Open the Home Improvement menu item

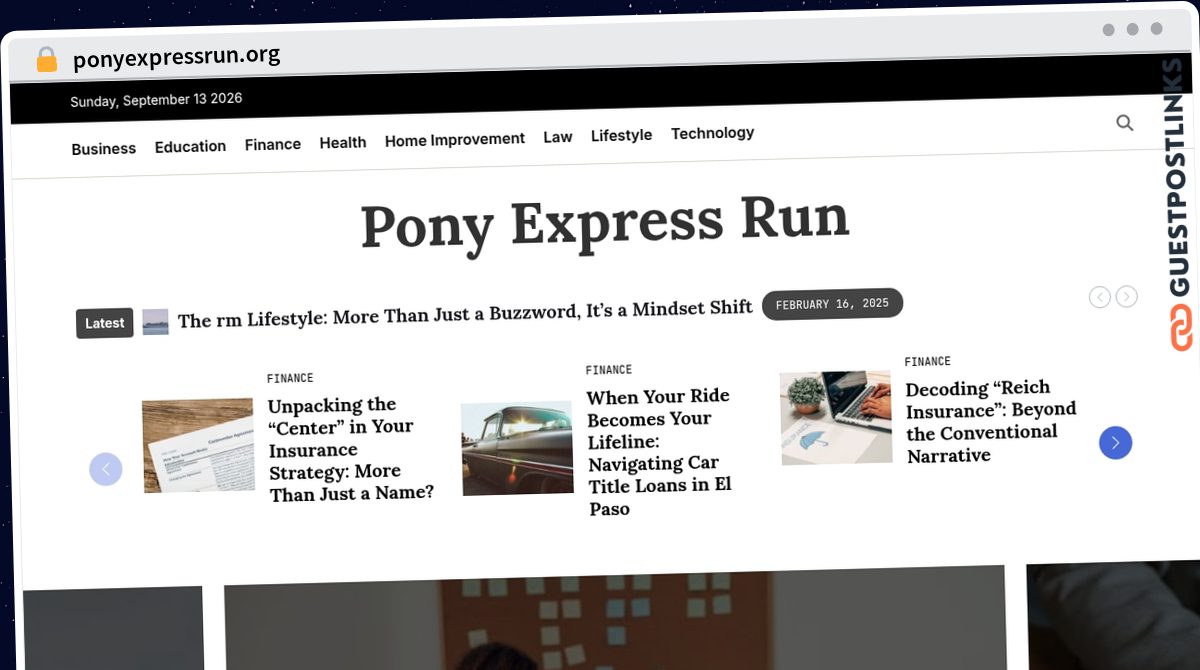[455, 140]
